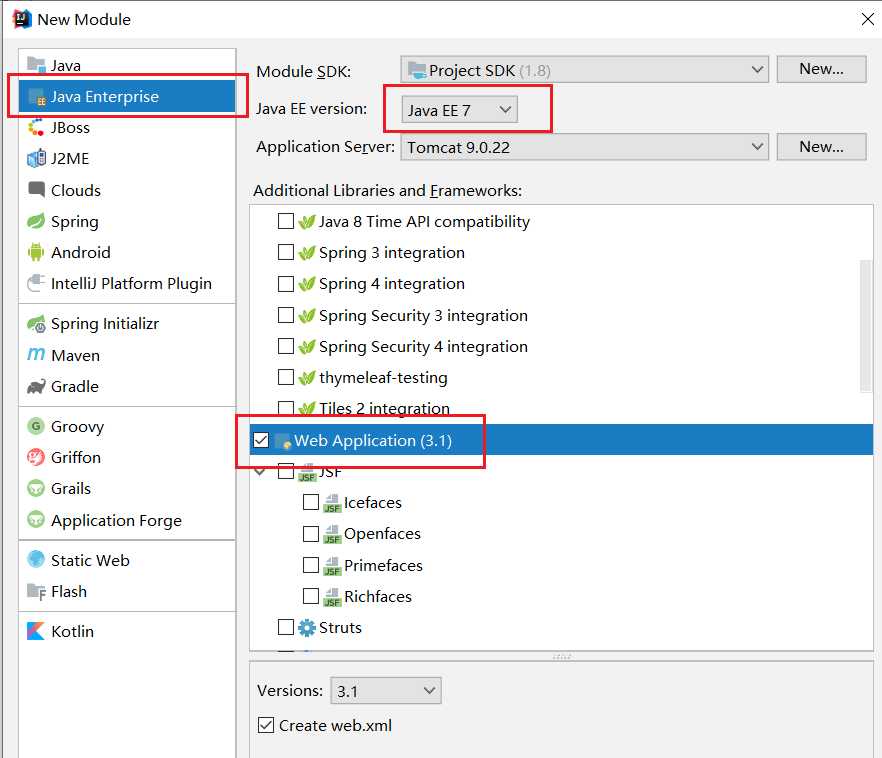Click the Application Forge icon
This screenshot has width=882, height=758.
tap(36, 520)
